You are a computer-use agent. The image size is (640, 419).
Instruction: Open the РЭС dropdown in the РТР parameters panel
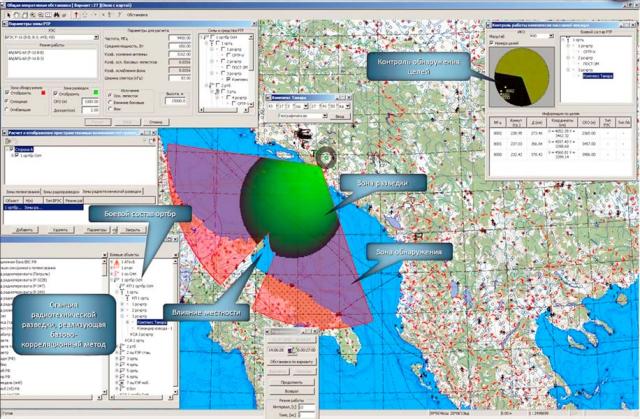pos(96,37)
